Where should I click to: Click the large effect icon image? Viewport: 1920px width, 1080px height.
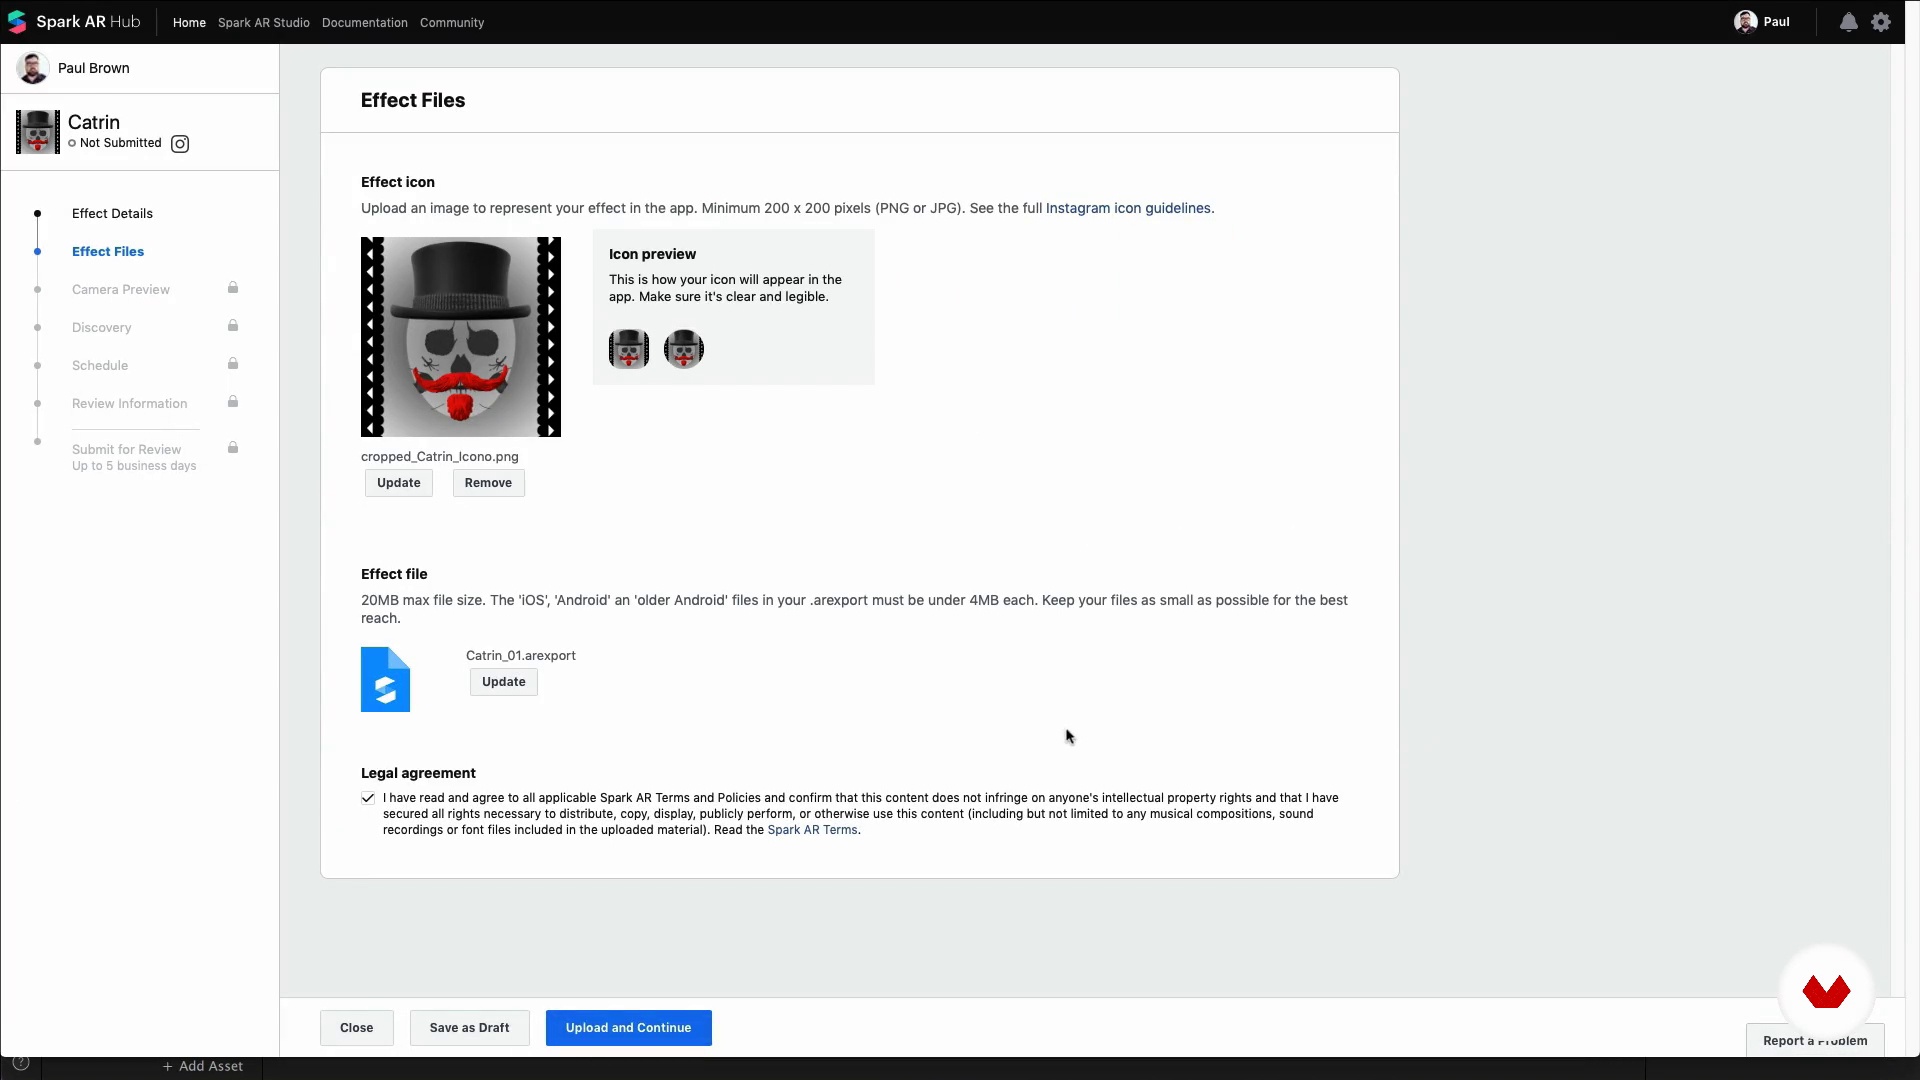(x=461, y=337)
